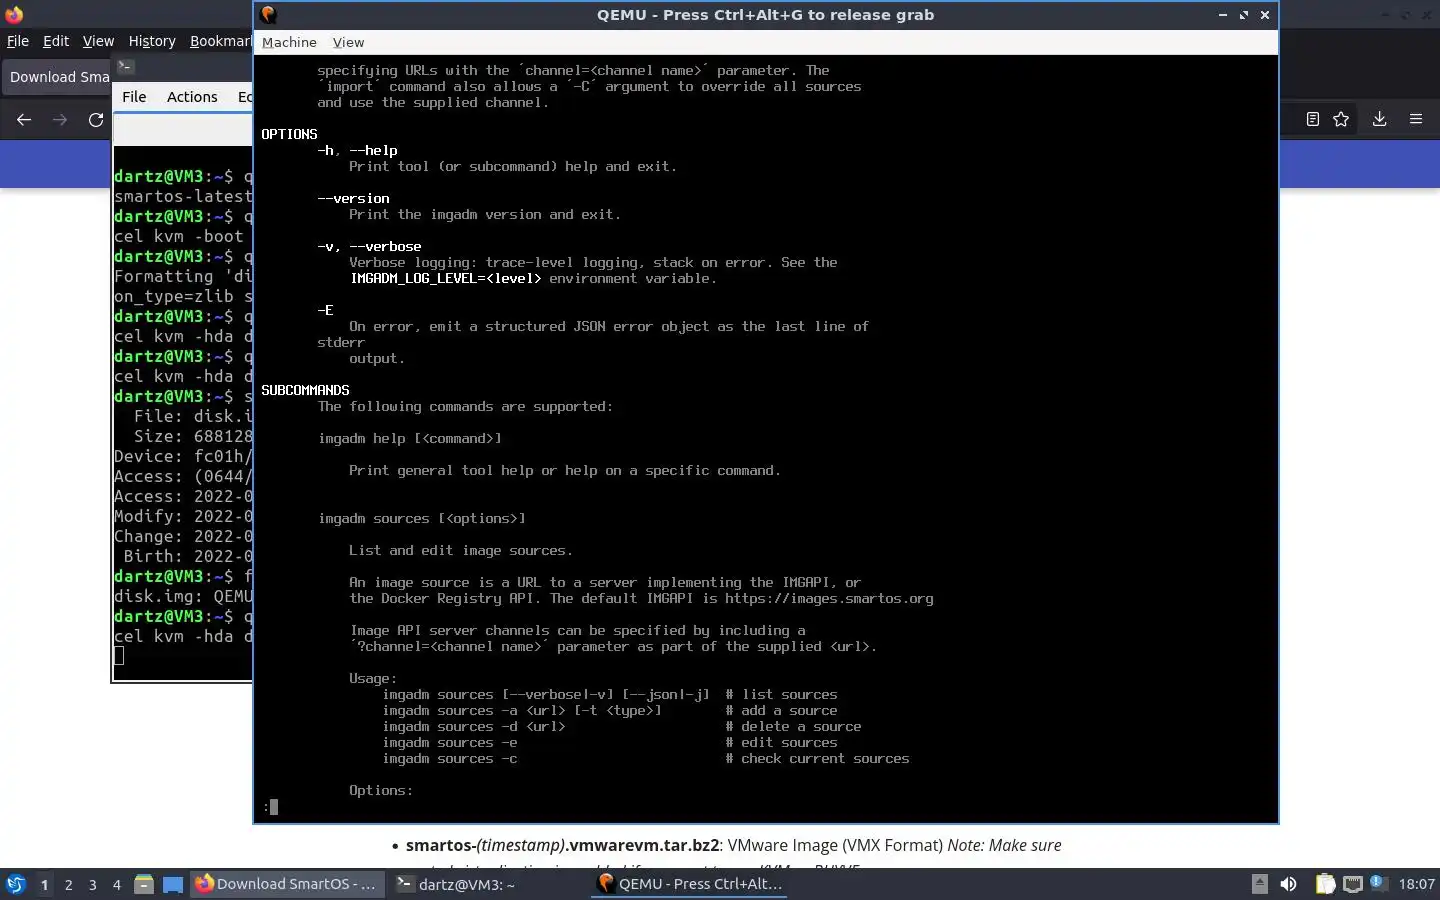Open the terminal window Actions menu
This screenshot has width=1440, height=900.
tap(192, 97)
